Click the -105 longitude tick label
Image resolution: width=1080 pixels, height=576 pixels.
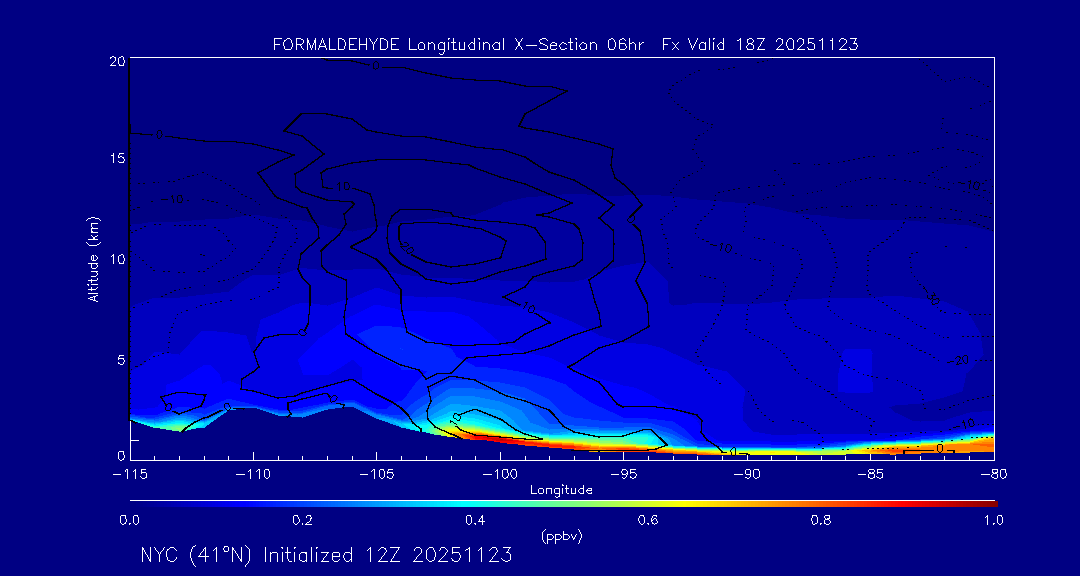[377, 475]
